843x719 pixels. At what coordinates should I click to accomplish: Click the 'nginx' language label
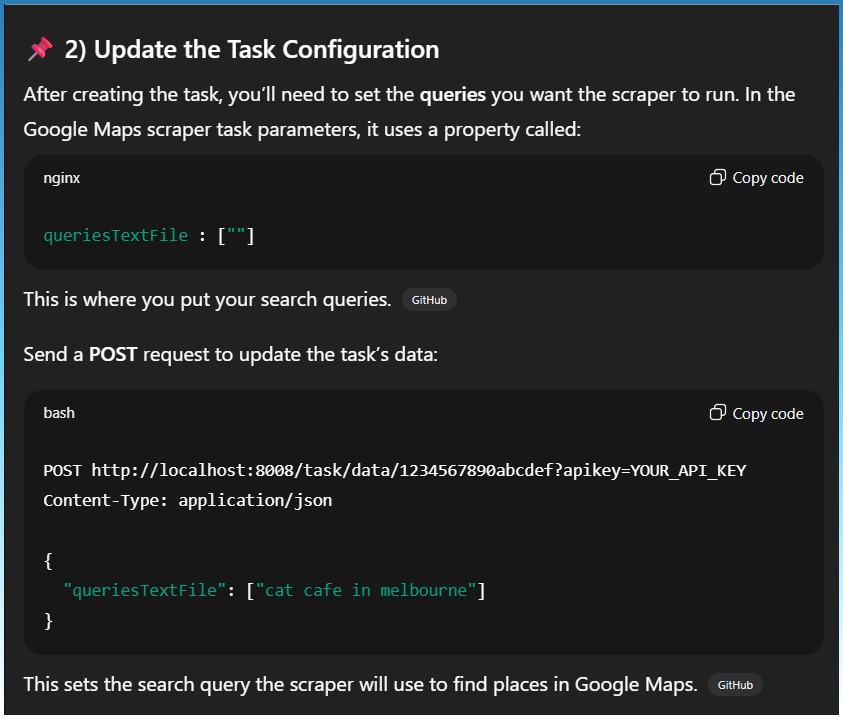(62, 178)
